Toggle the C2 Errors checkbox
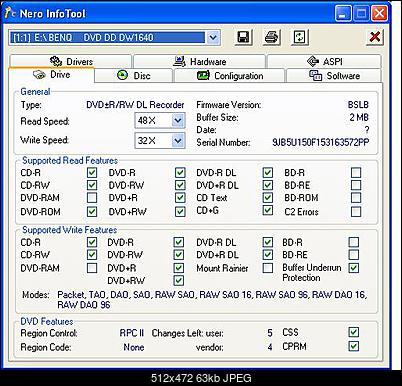This screenshot has width=402, height=386. [356, 211]
